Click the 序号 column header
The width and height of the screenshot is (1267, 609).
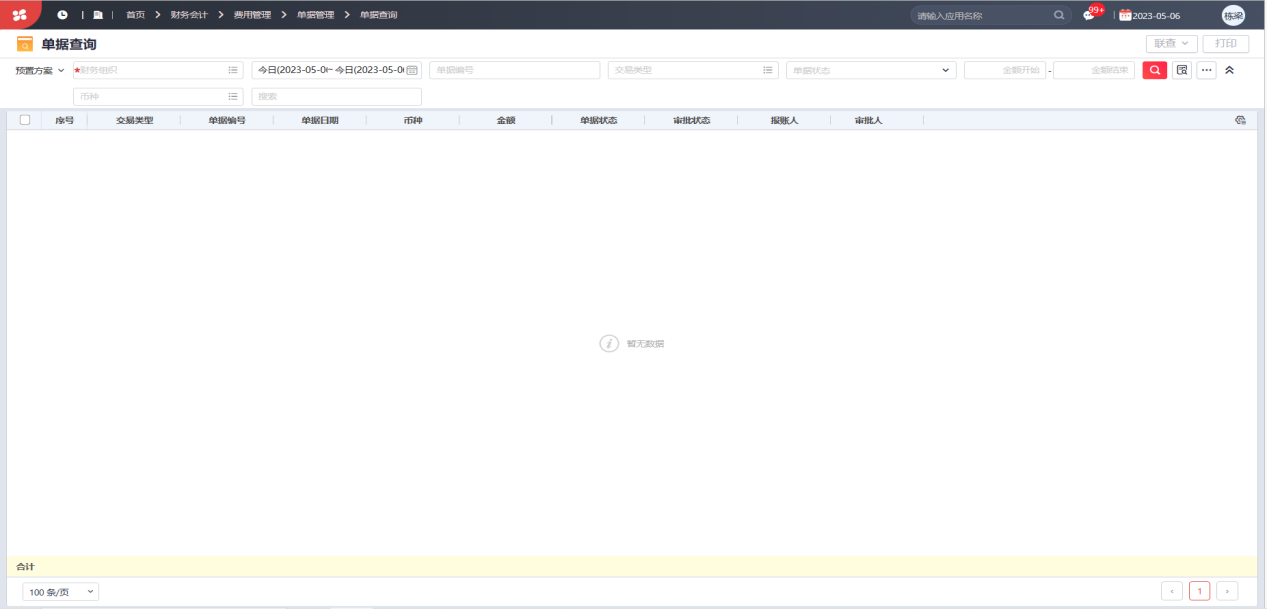[x=65, y=120]
